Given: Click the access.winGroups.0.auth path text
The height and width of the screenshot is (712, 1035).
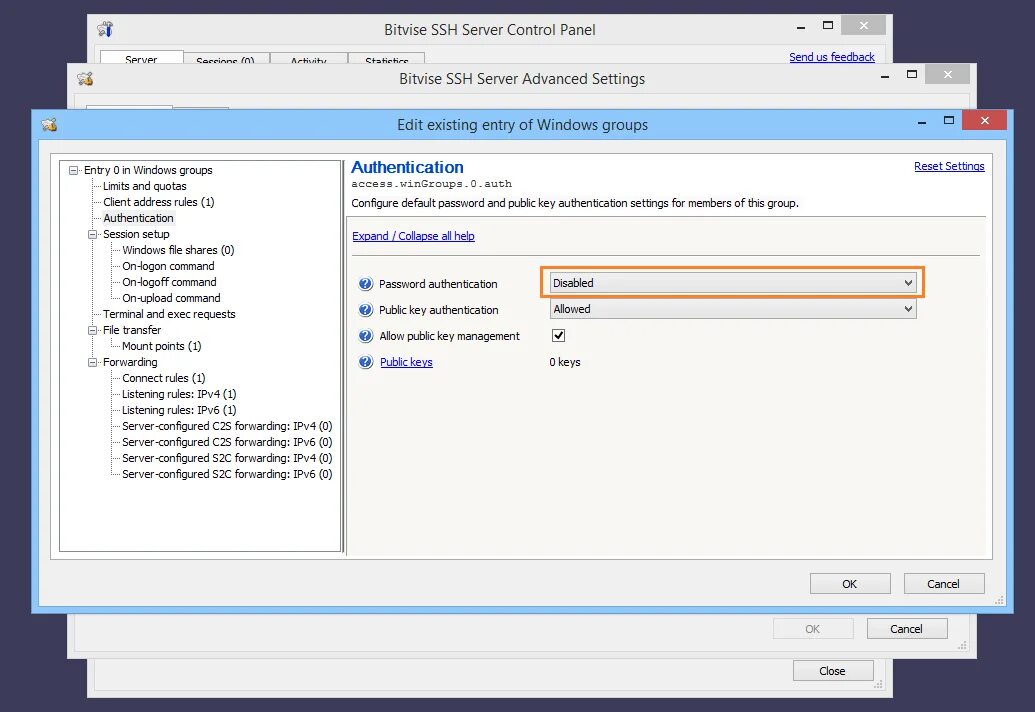Looking at the screenshot, I should click(x=431, y=184).
